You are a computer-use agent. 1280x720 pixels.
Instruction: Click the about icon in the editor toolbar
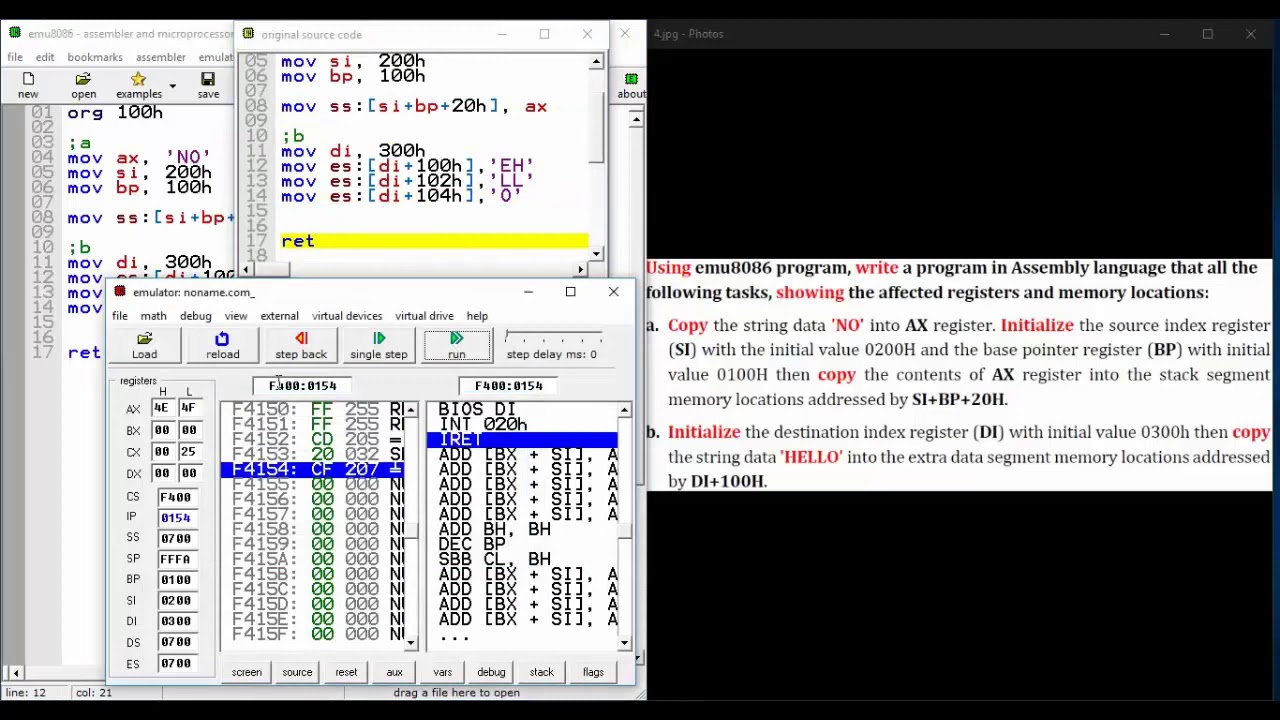tap(631, 85)
